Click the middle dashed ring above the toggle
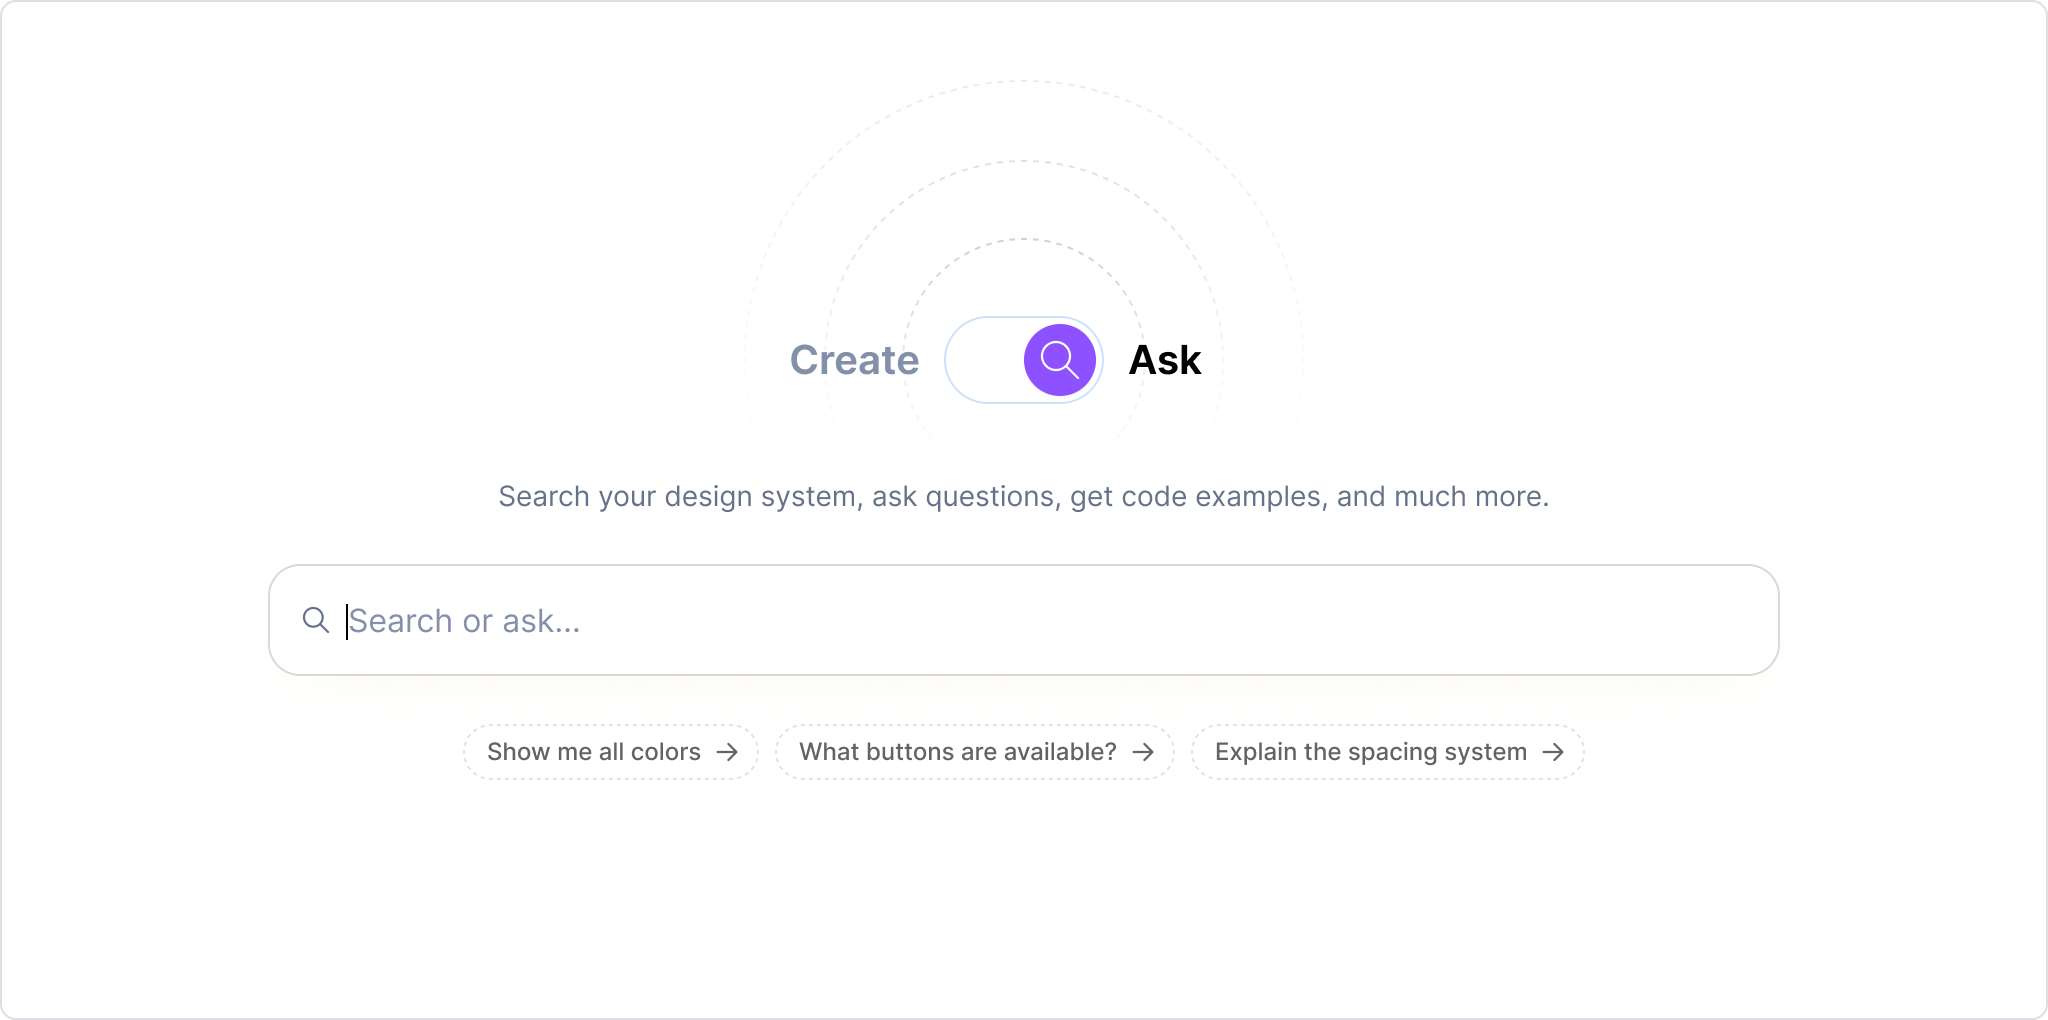Screen dimensions: 2048x1020 (x=1023, y=161)
